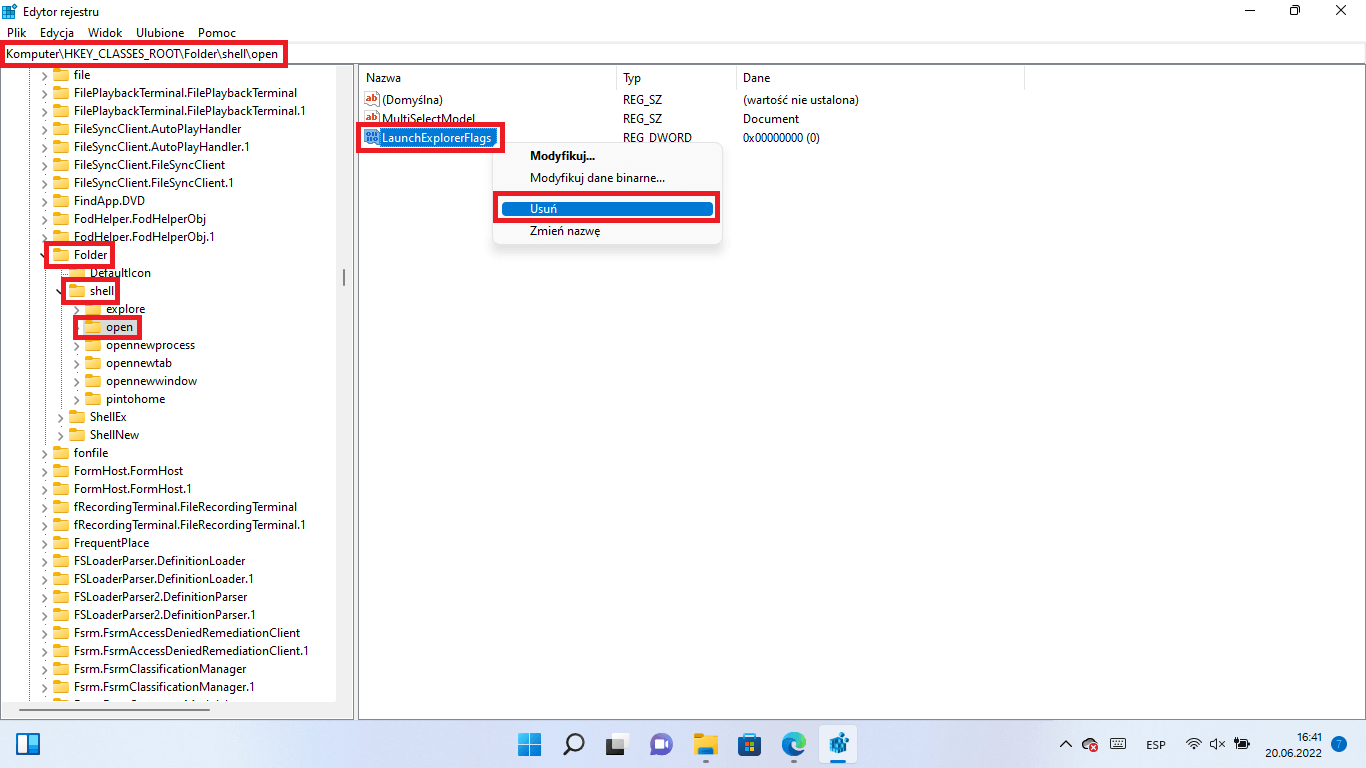Open Task View from taskbar

coord(617,744)
